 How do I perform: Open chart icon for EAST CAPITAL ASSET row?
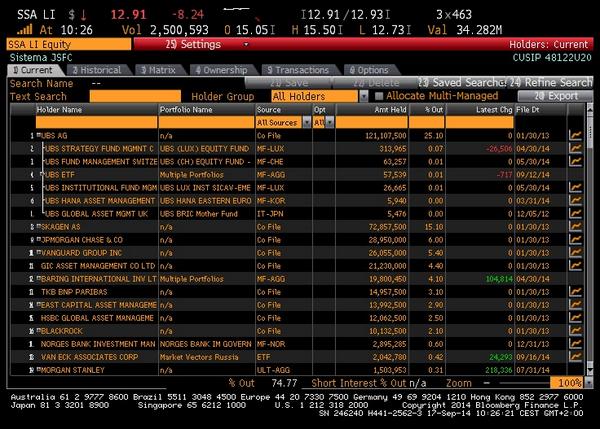575,304
